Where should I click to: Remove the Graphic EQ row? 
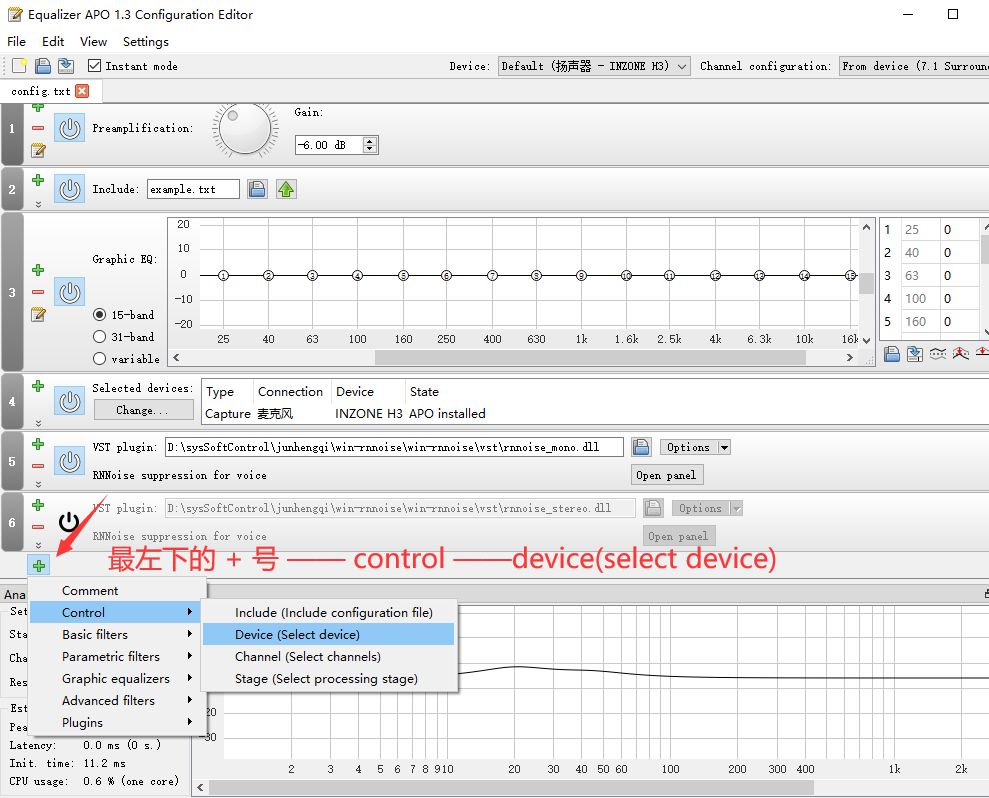pos(38,292)
